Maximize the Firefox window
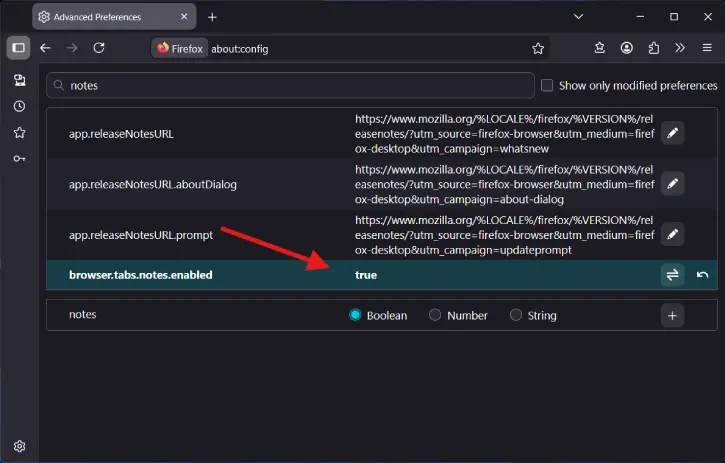The height and width of the screenshot is (463, 725). (x=674, y=17)
